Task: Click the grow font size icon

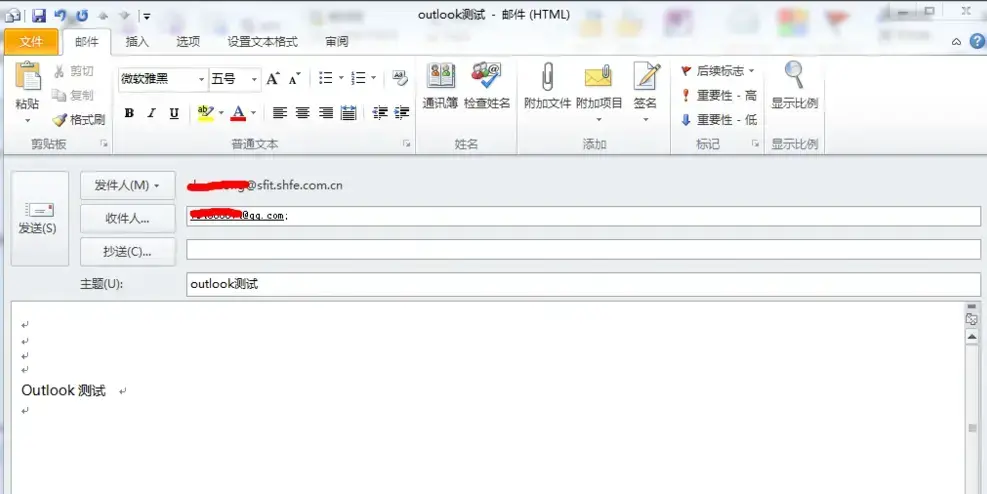Action: click(x=273, y=79)
